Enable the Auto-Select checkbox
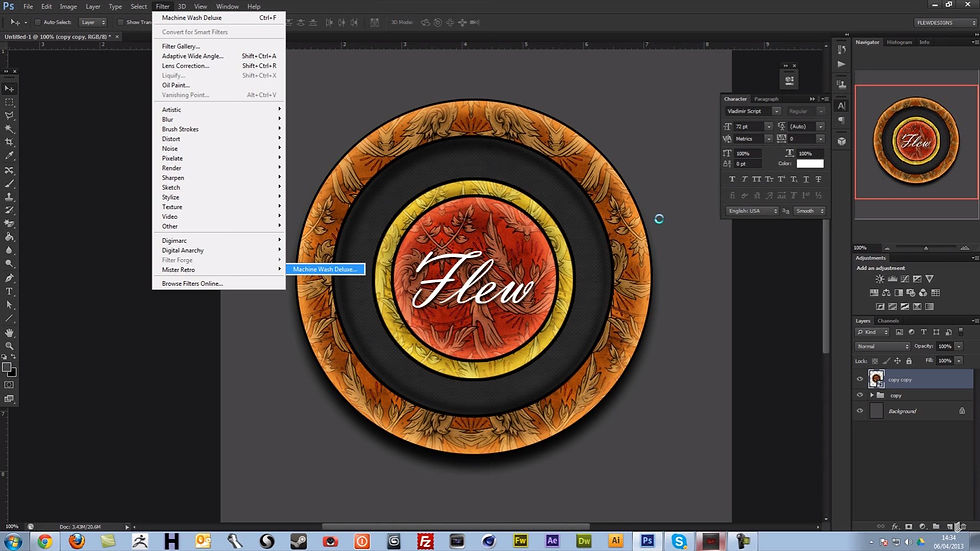 38,22
